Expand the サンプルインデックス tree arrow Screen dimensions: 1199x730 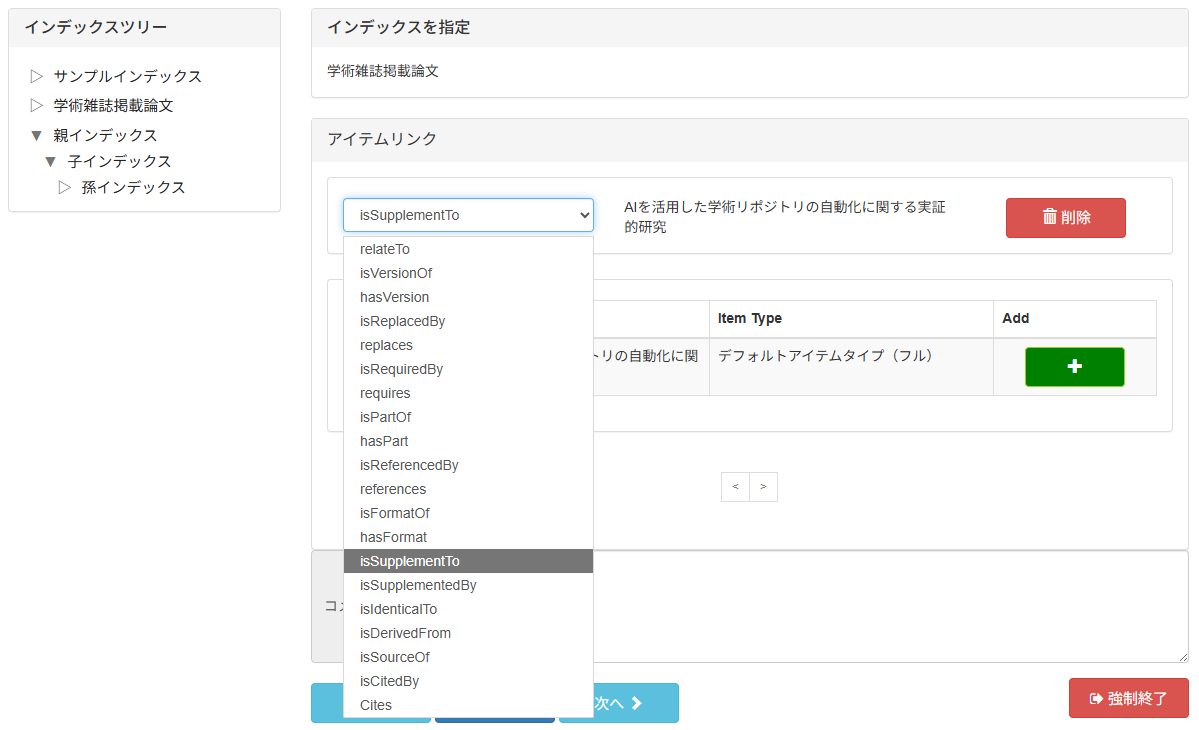37,76
